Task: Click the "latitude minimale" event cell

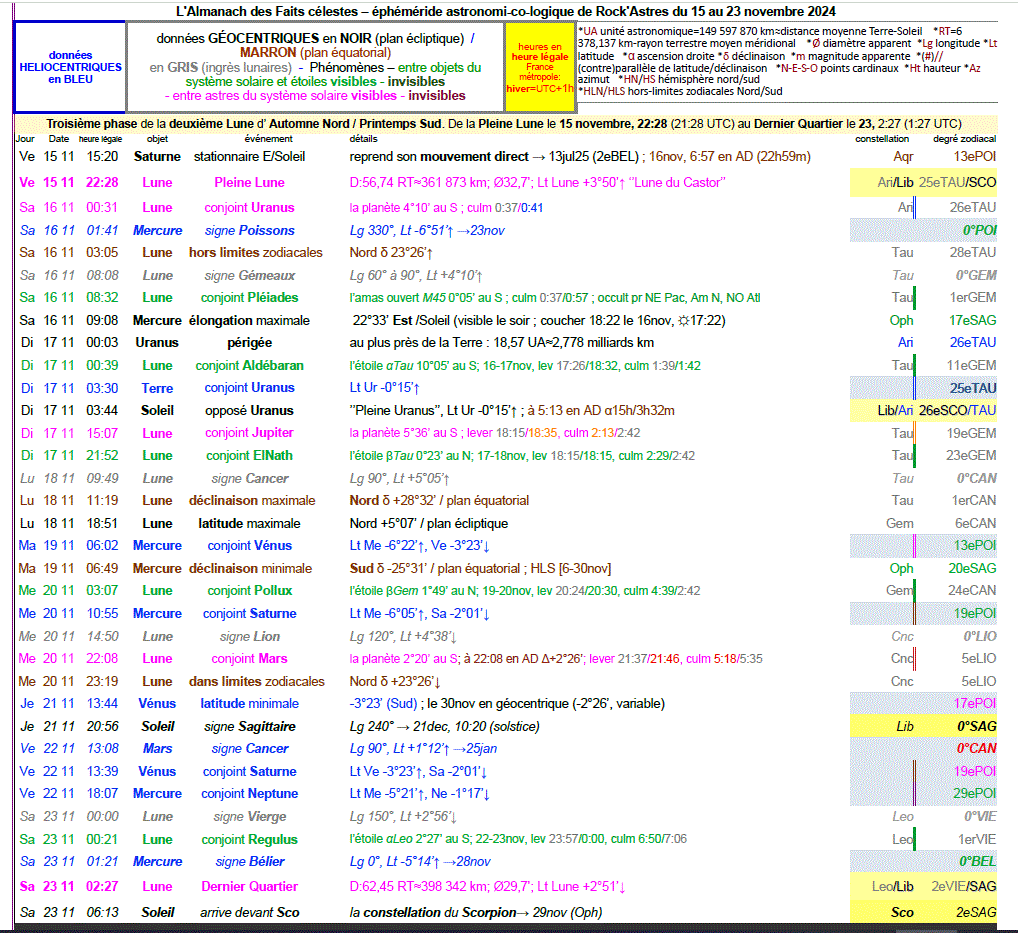Action: tap(249, 704)
